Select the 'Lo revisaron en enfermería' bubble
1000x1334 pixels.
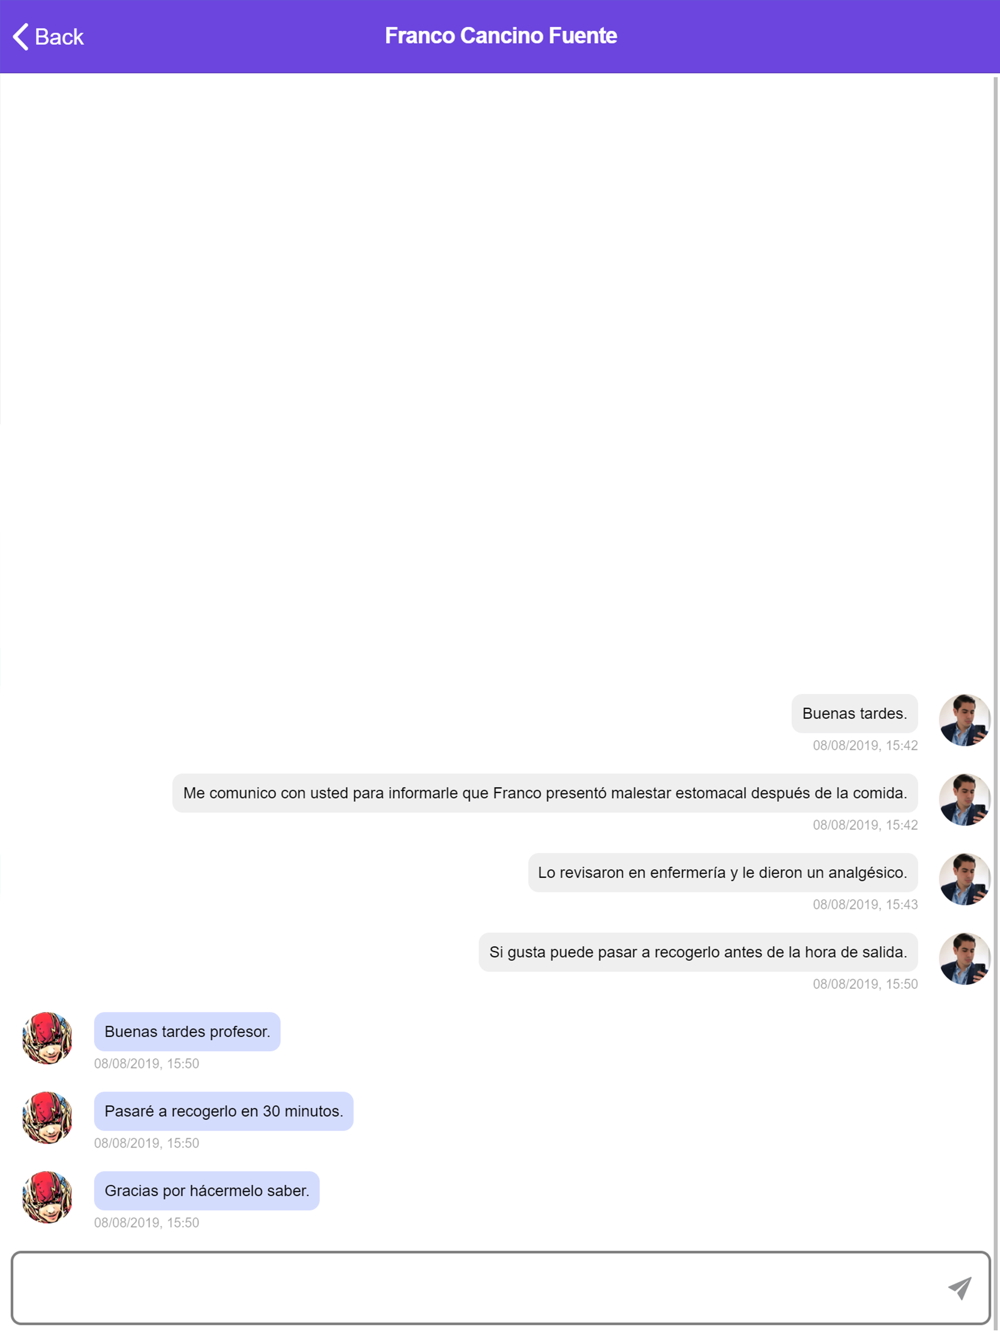click(723, 872)
